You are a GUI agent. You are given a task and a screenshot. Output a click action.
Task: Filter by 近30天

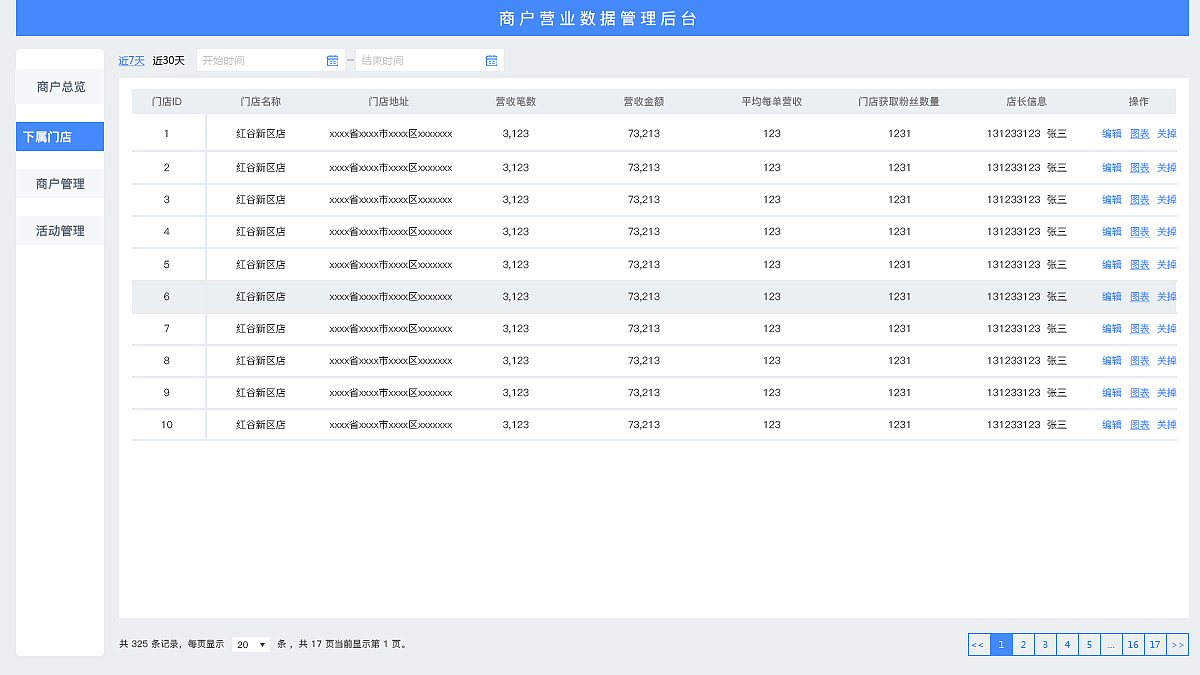point(169,61)
